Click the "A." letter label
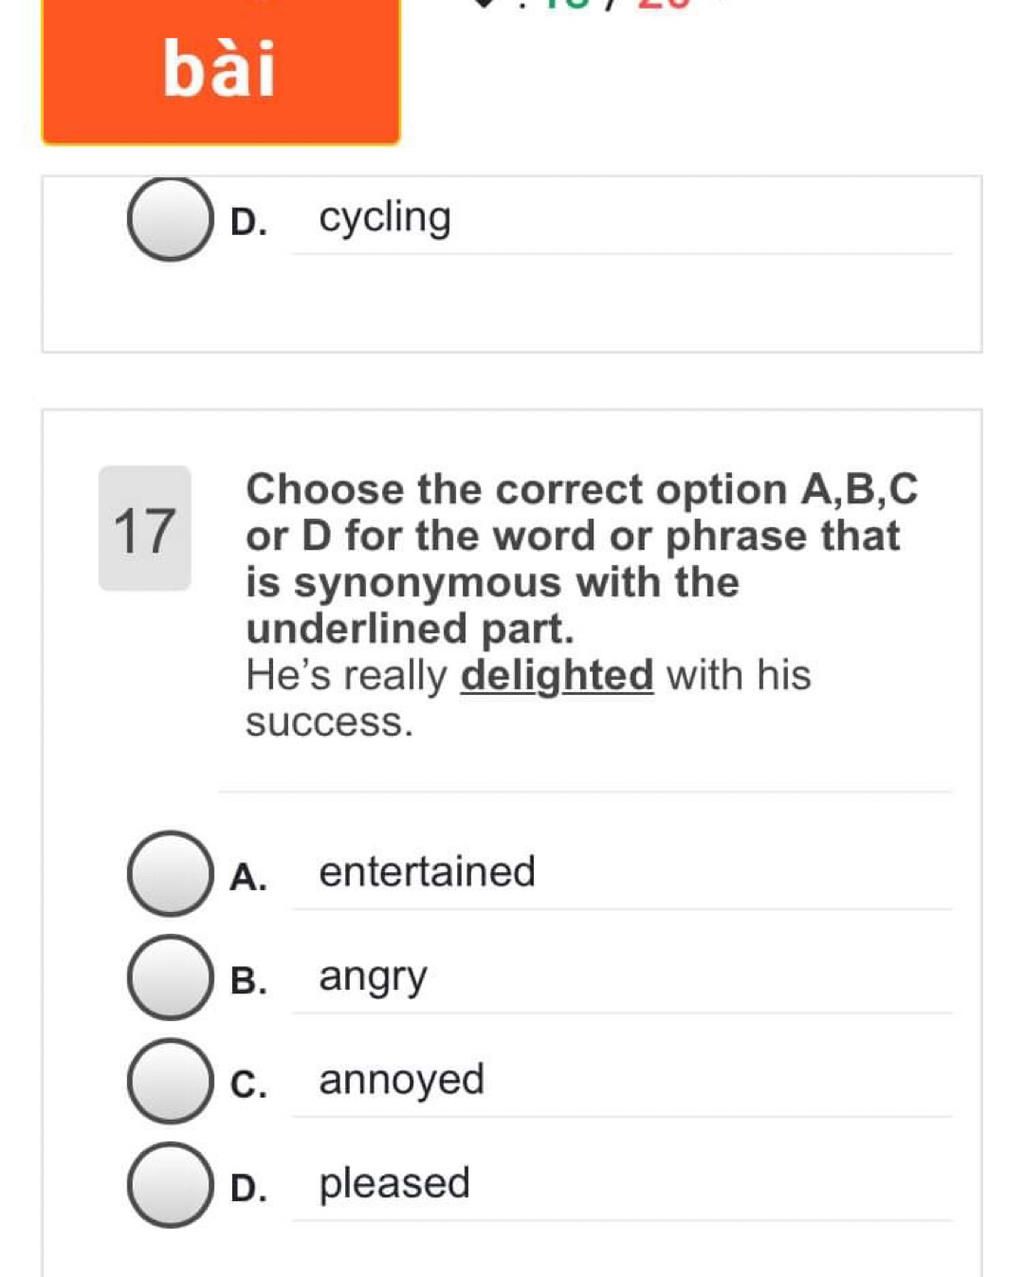Image resolution: width=1024 pixels, height=1277 pixels. click(x=248, y=877)
